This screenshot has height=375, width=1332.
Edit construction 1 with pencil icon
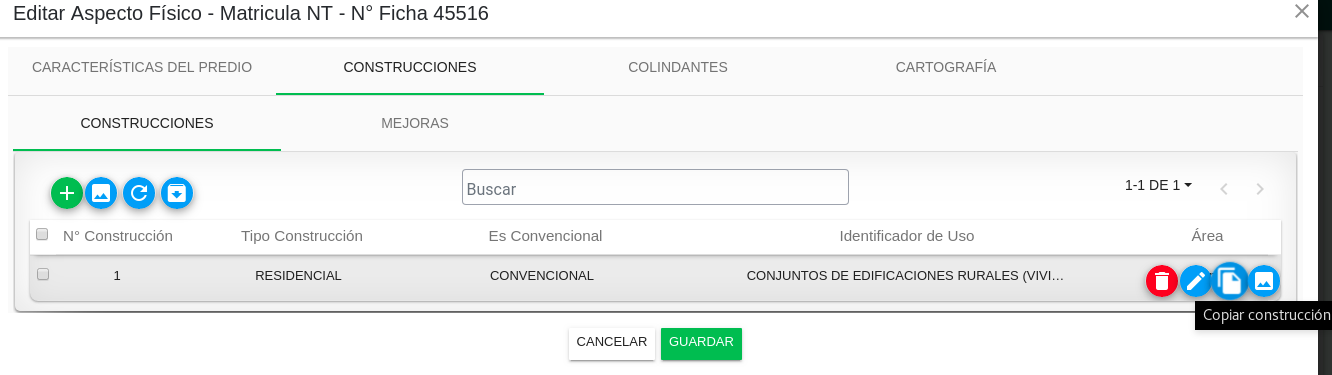pos(1196,281)
